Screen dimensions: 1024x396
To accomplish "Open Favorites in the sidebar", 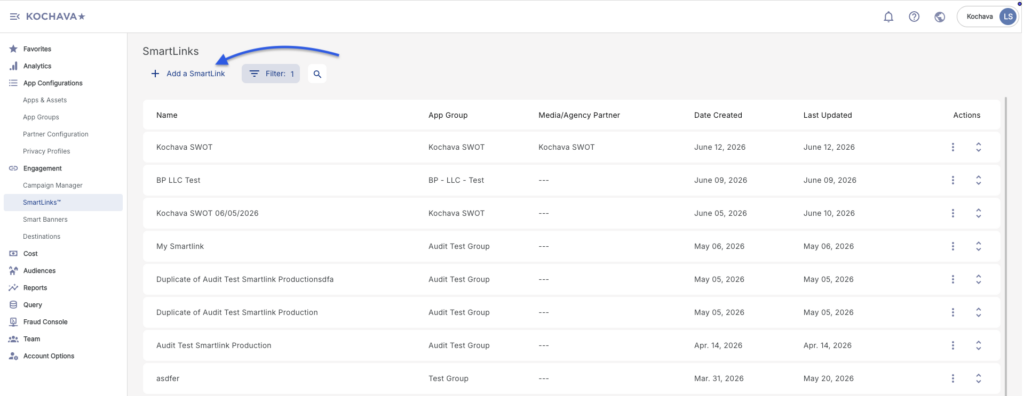I will 37,49.
